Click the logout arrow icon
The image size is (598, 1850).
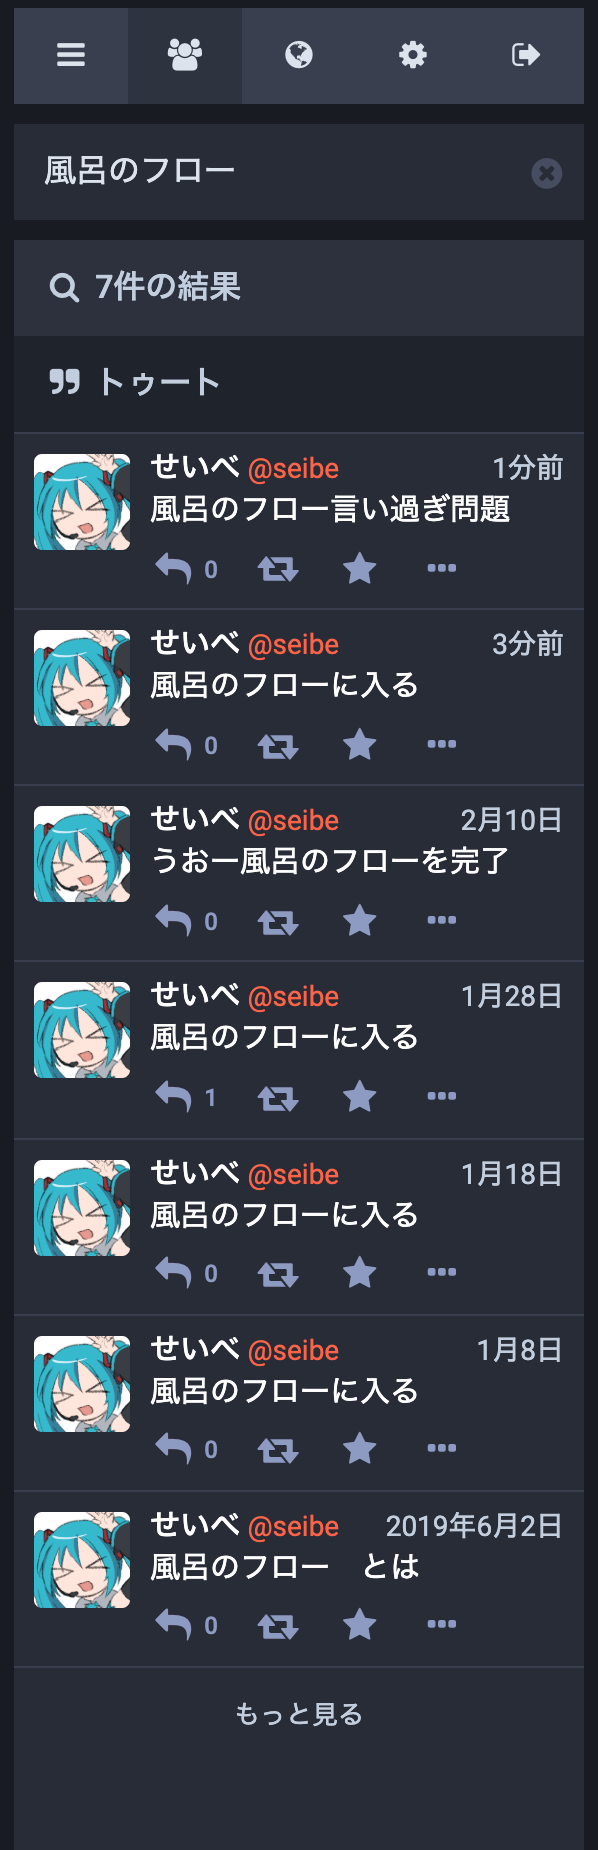point(527,55)
